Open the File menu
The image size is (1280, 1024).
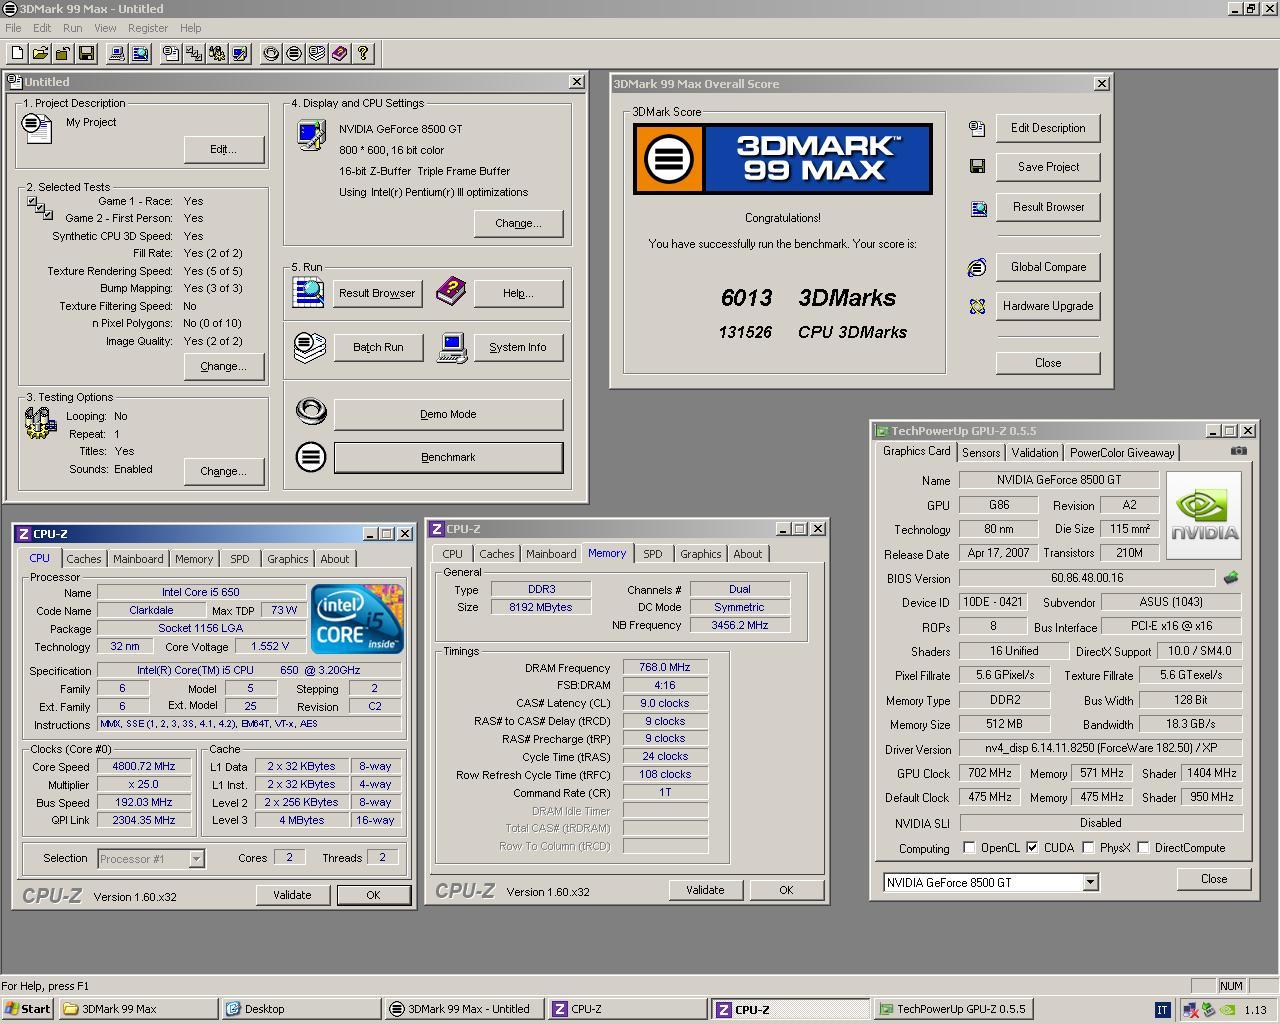13,28
